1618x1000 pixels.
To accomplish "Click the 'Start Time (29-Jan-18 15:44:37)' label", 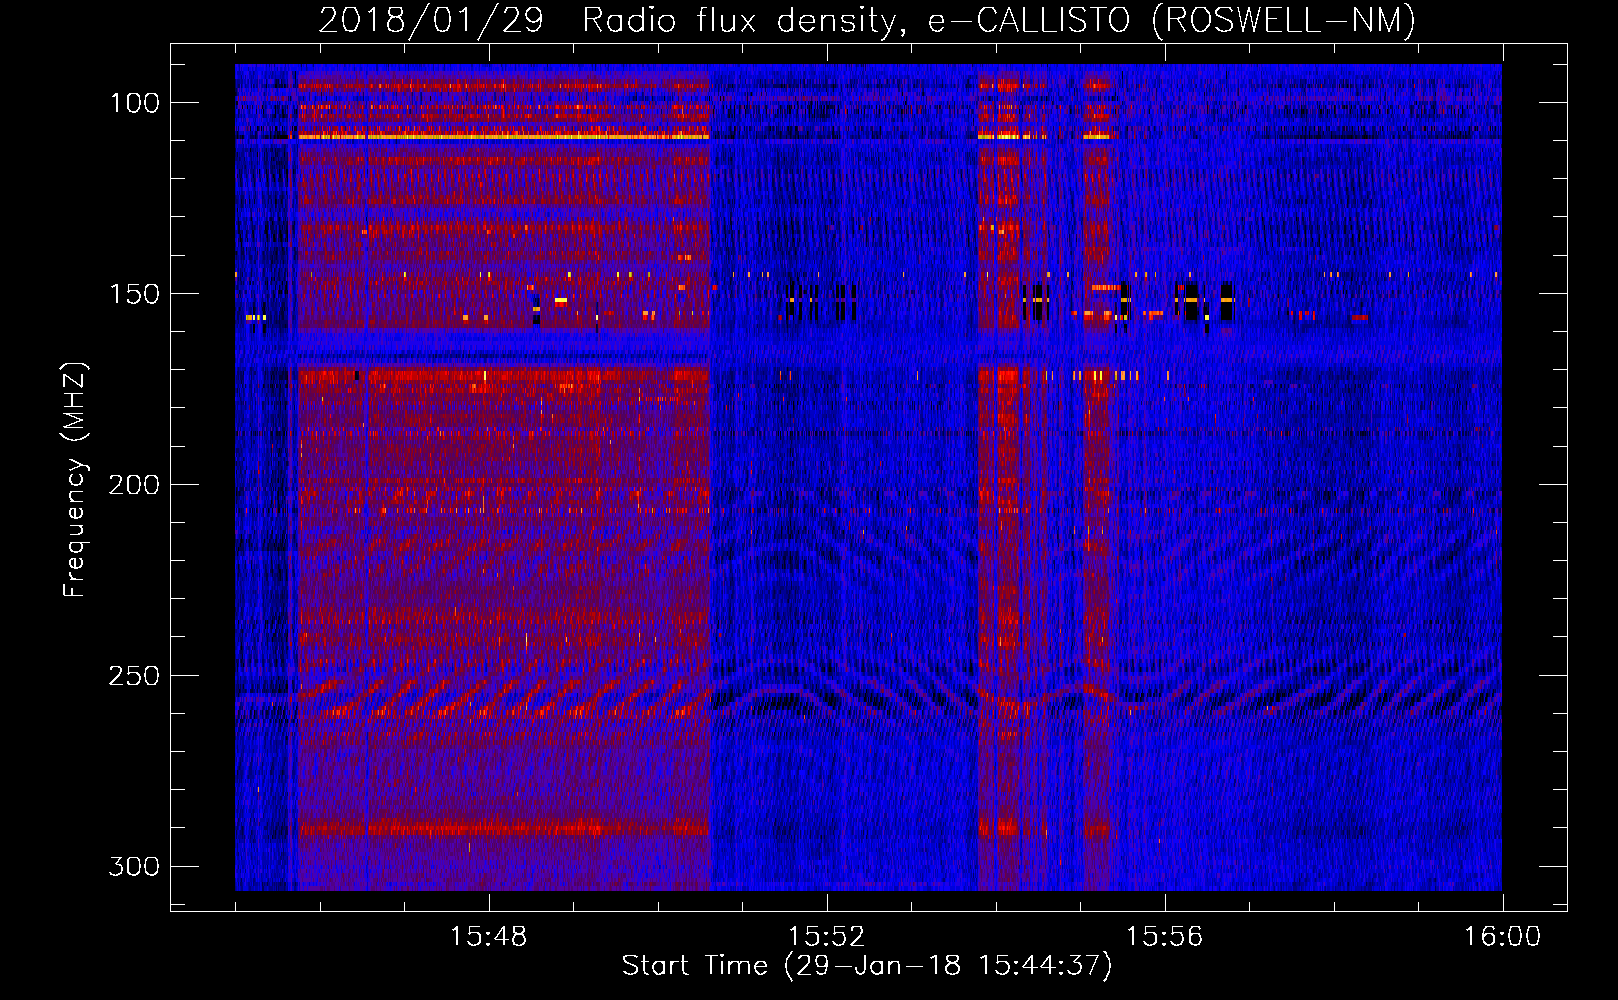I will pos(867,966).
